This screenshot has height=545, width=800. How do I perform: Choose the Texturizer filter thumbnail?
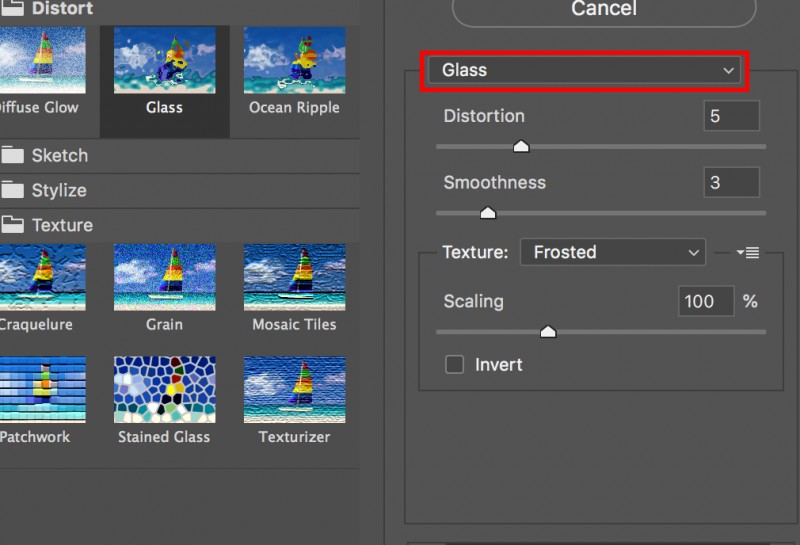click(x=294, y=389)
